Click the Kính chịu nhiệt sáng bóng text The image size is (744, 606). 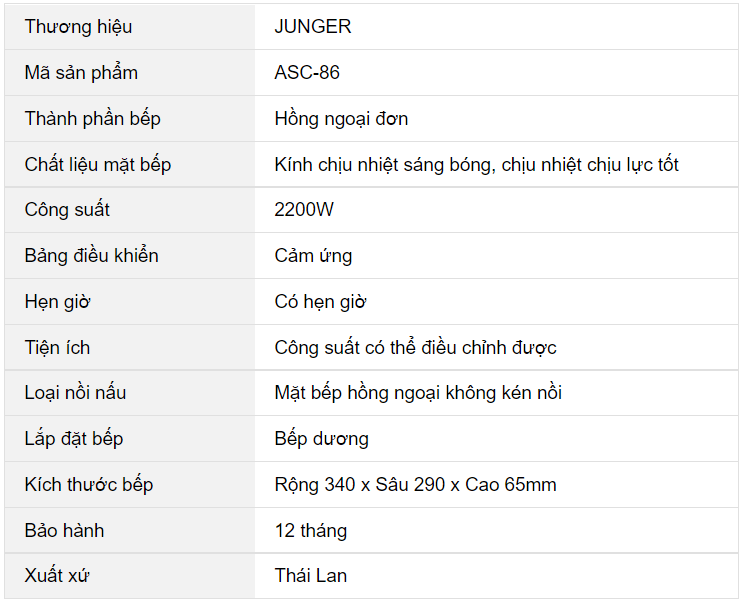click(x=381, y=165)
